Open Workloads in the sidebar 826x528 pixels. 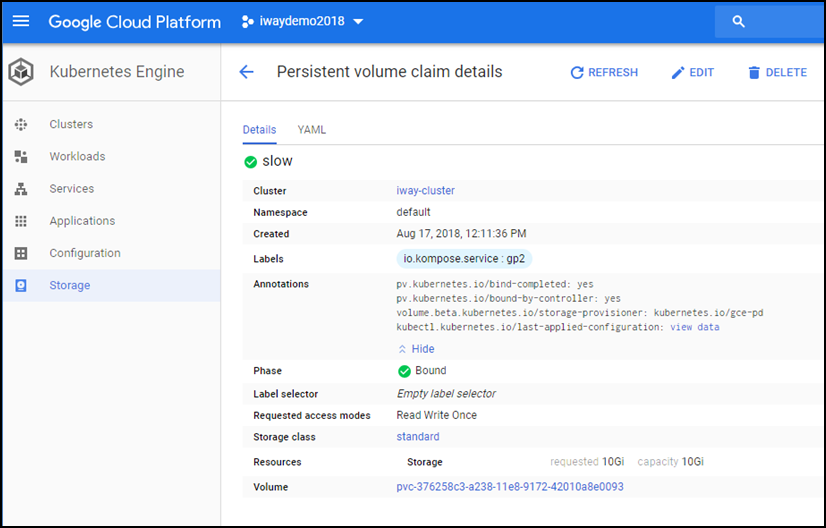pyautogui.click(x=77, y=157)
